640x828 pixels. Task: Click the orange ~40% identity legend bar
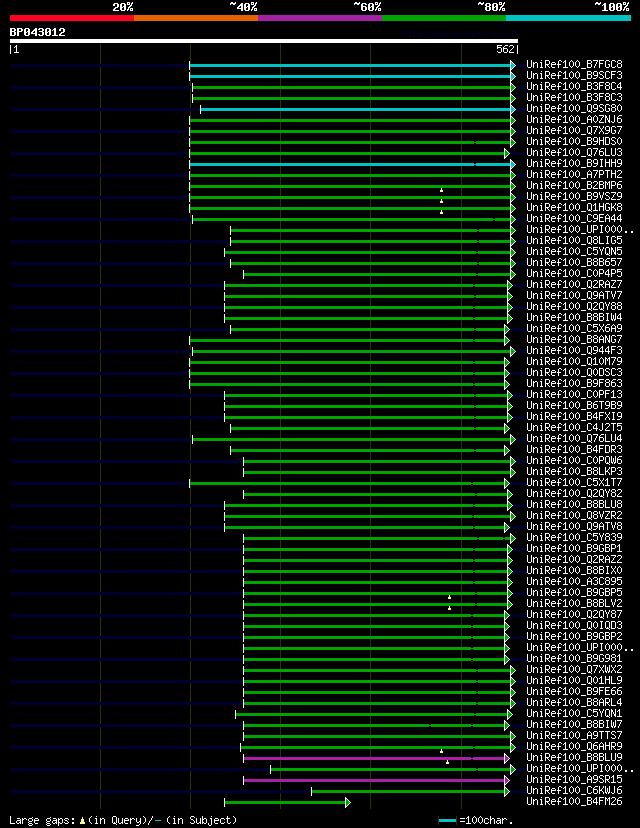tap(196, 18)
